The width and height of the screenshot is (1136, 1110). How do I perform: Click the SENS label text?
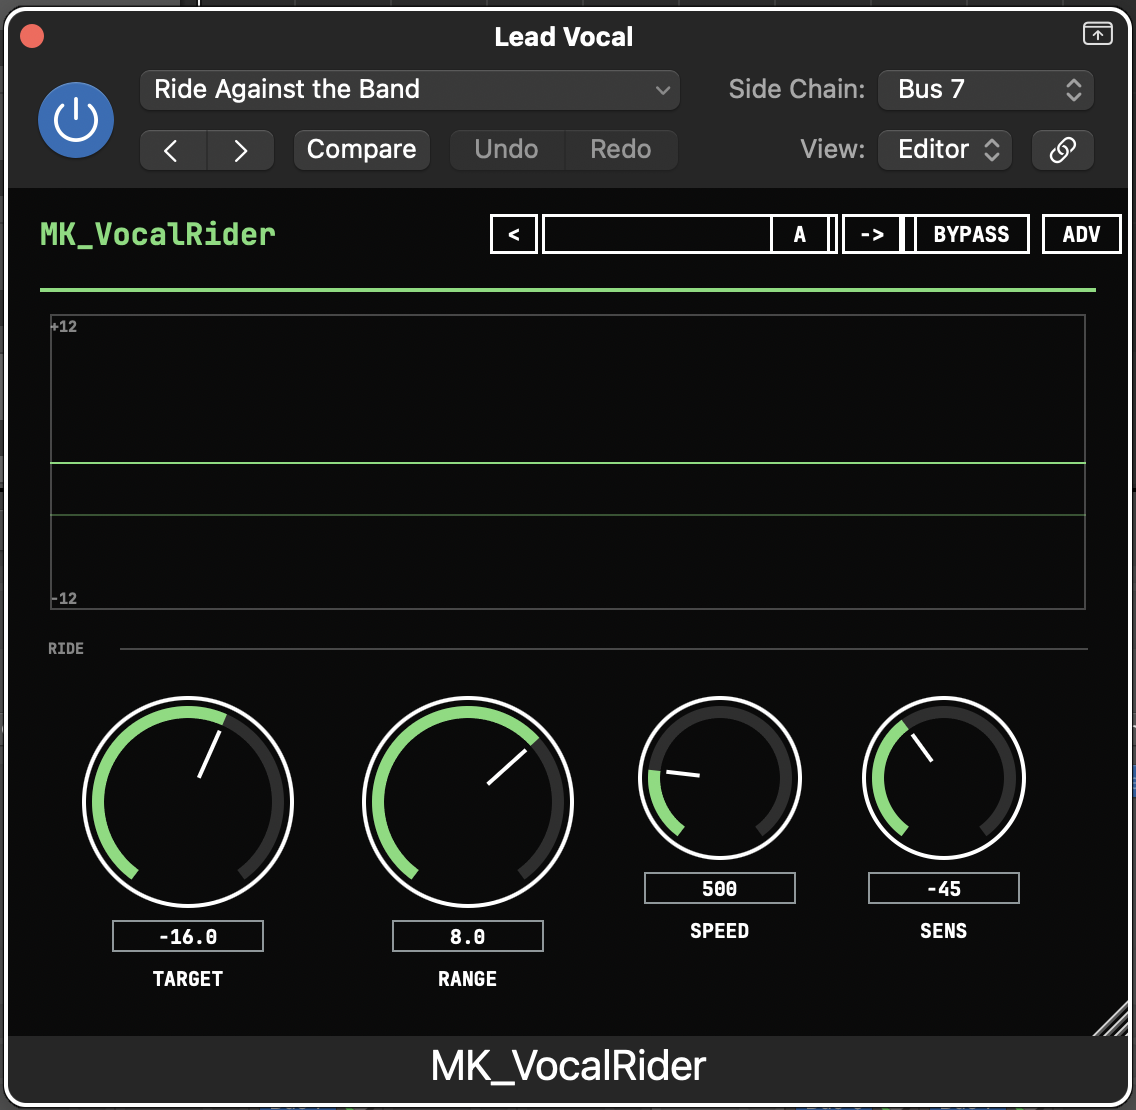943,931
